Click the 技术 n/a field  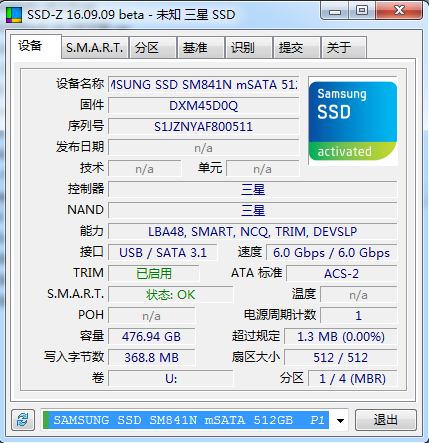pos(145,169)
